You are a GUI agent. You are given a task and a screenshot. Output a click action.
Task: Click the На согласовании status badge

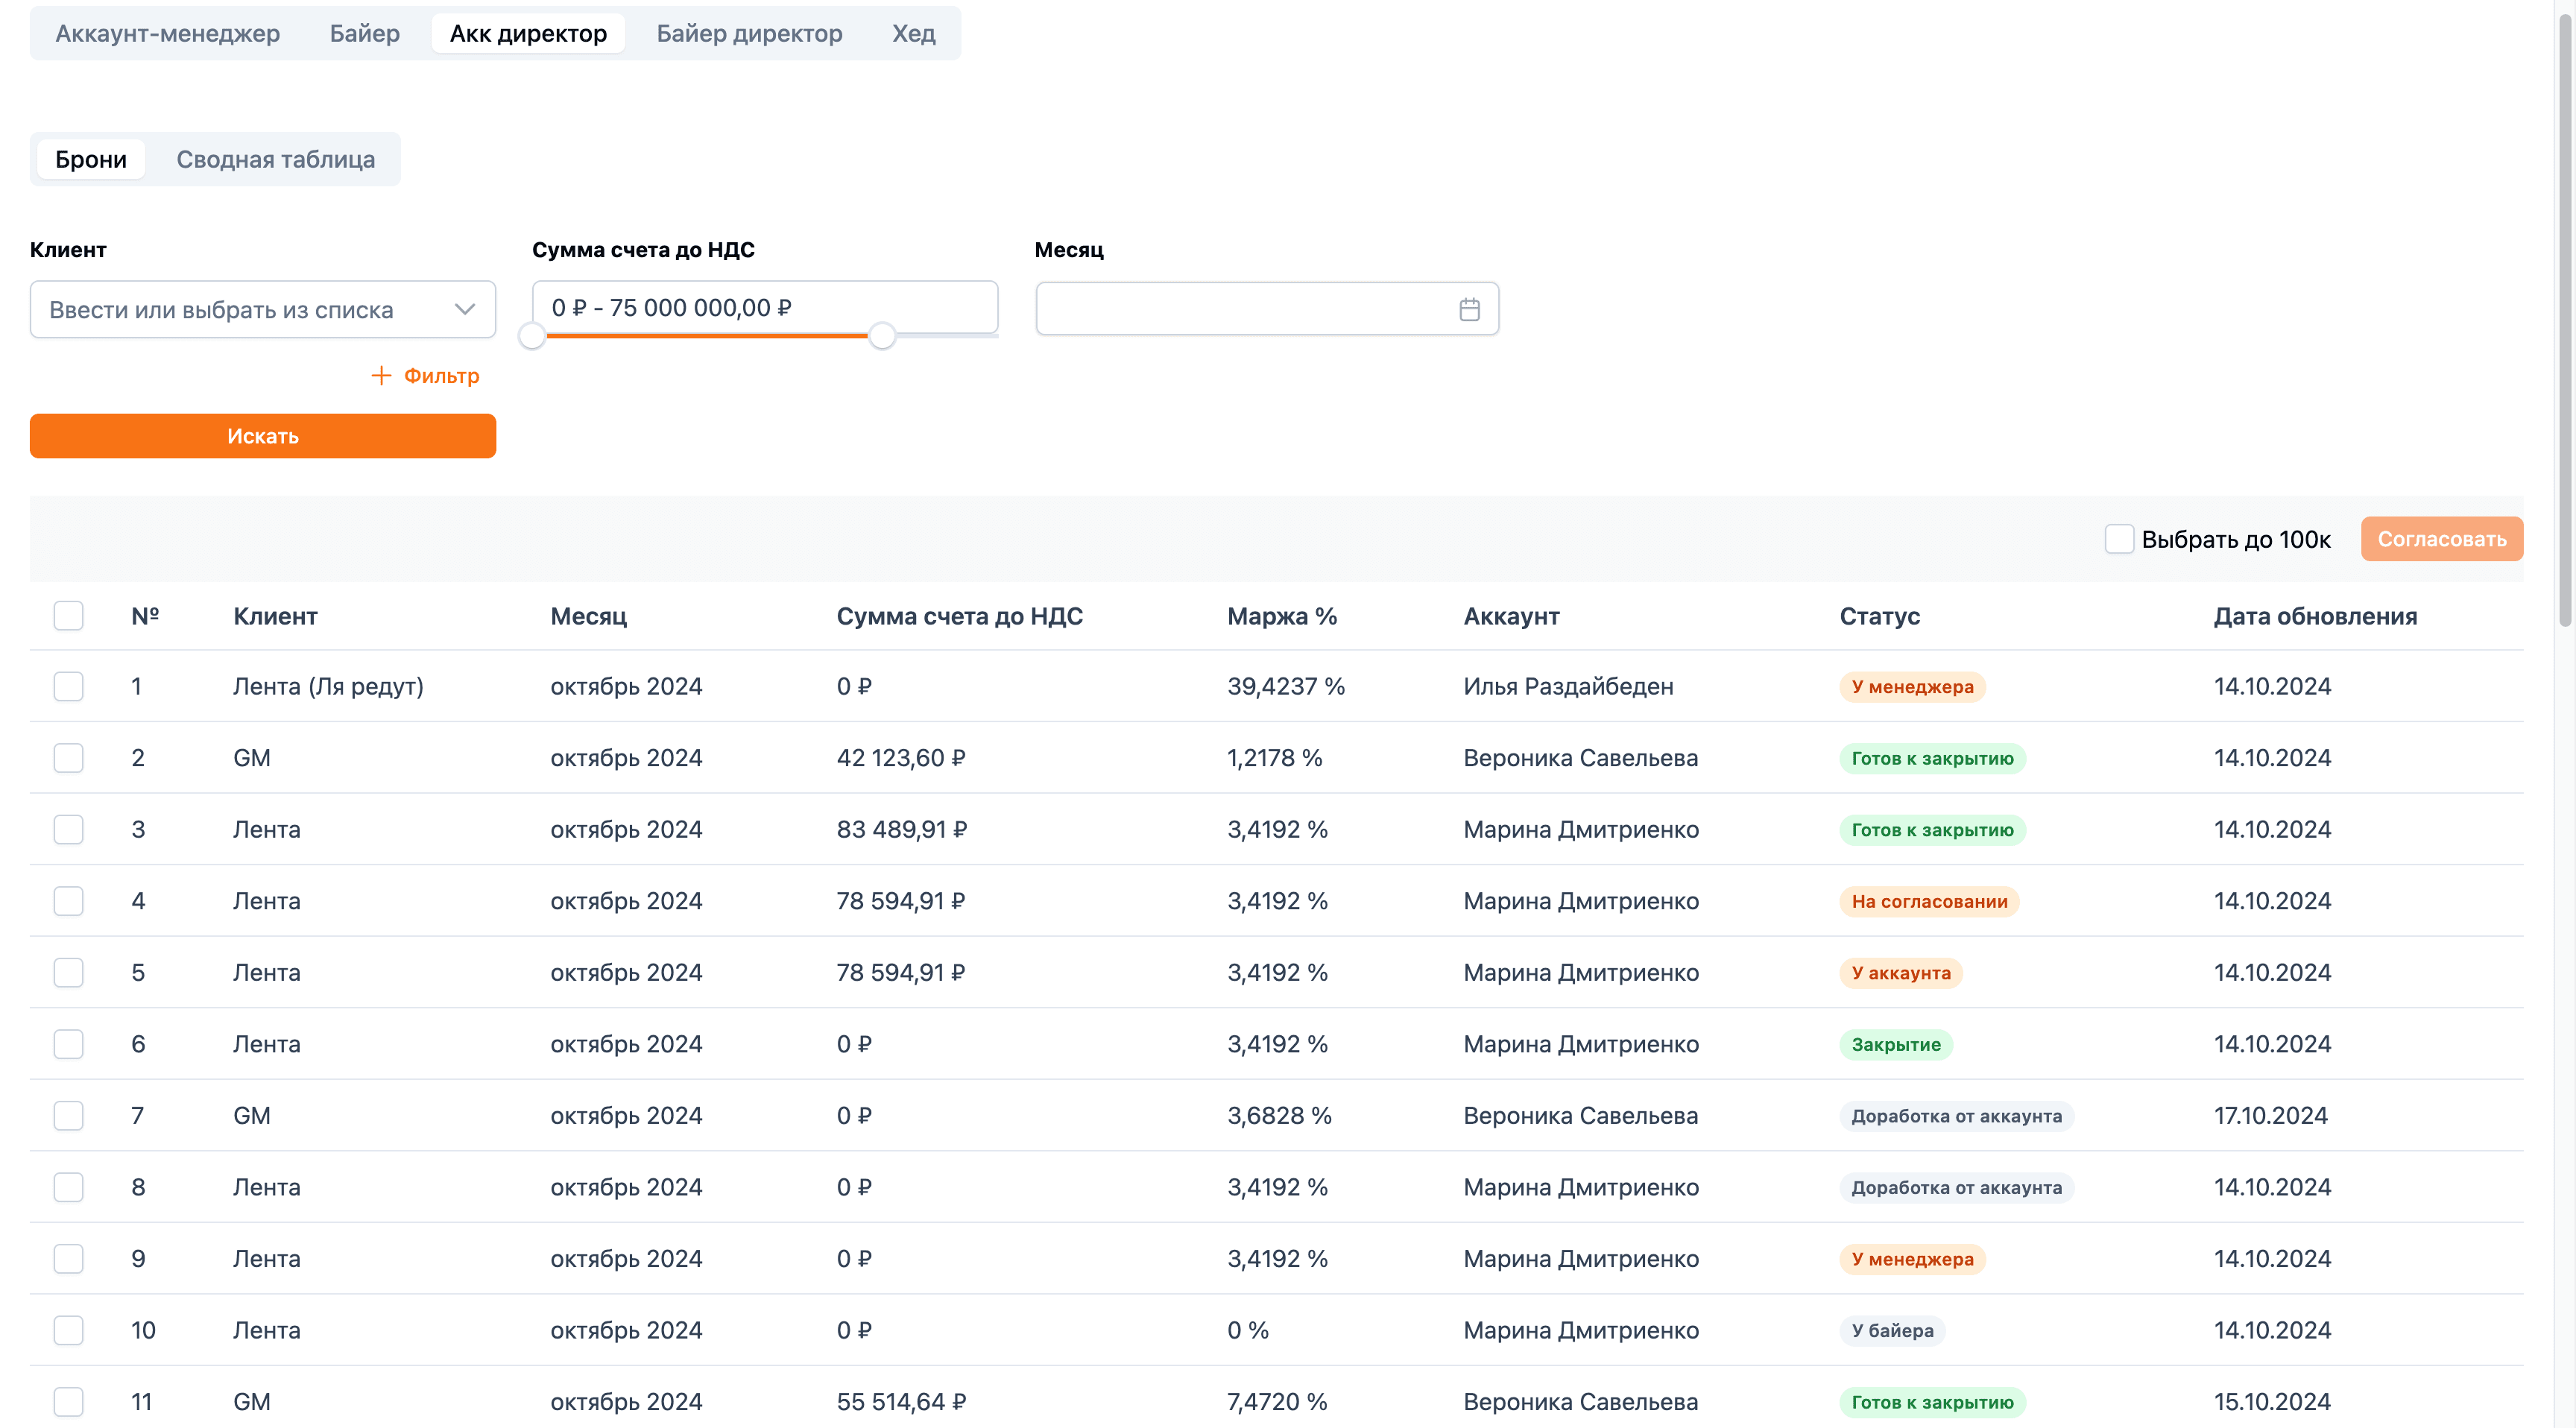[1929, 901]
